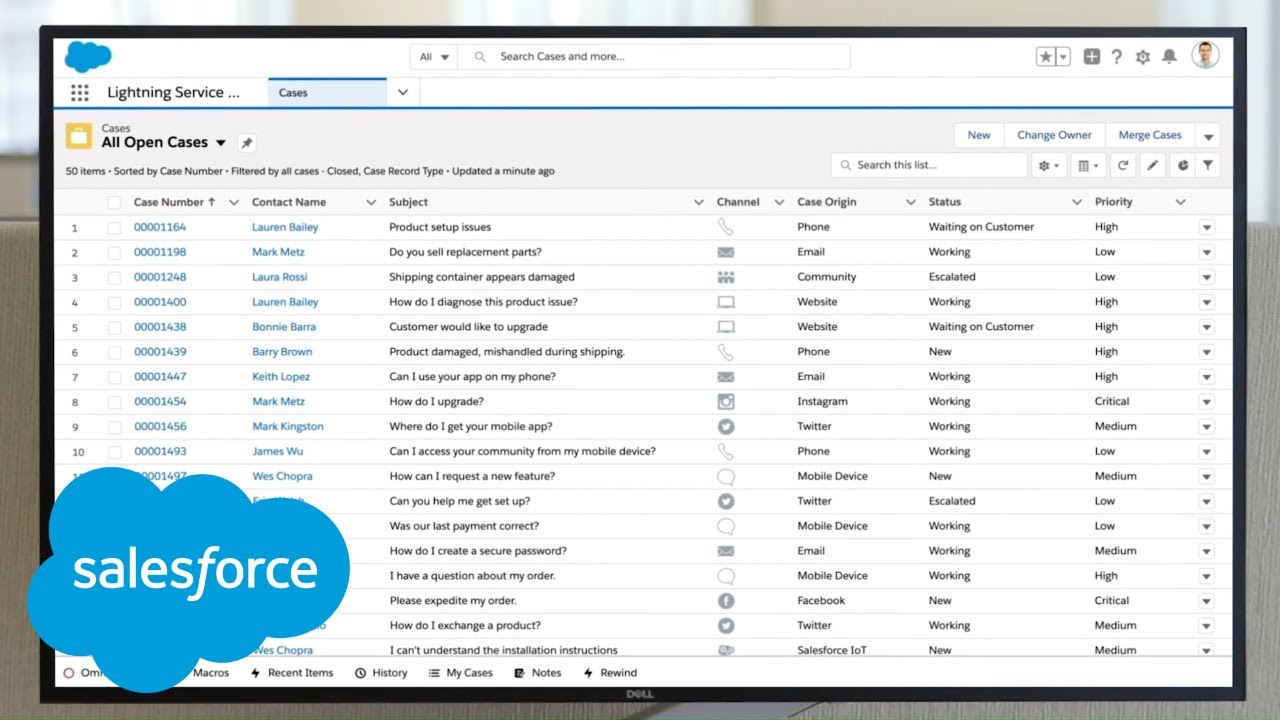Image resolution: width=1280 pixels, height=720 pixels.
Task: Click Twitter channel icon for exchange a product
Action: pos(726,625)
